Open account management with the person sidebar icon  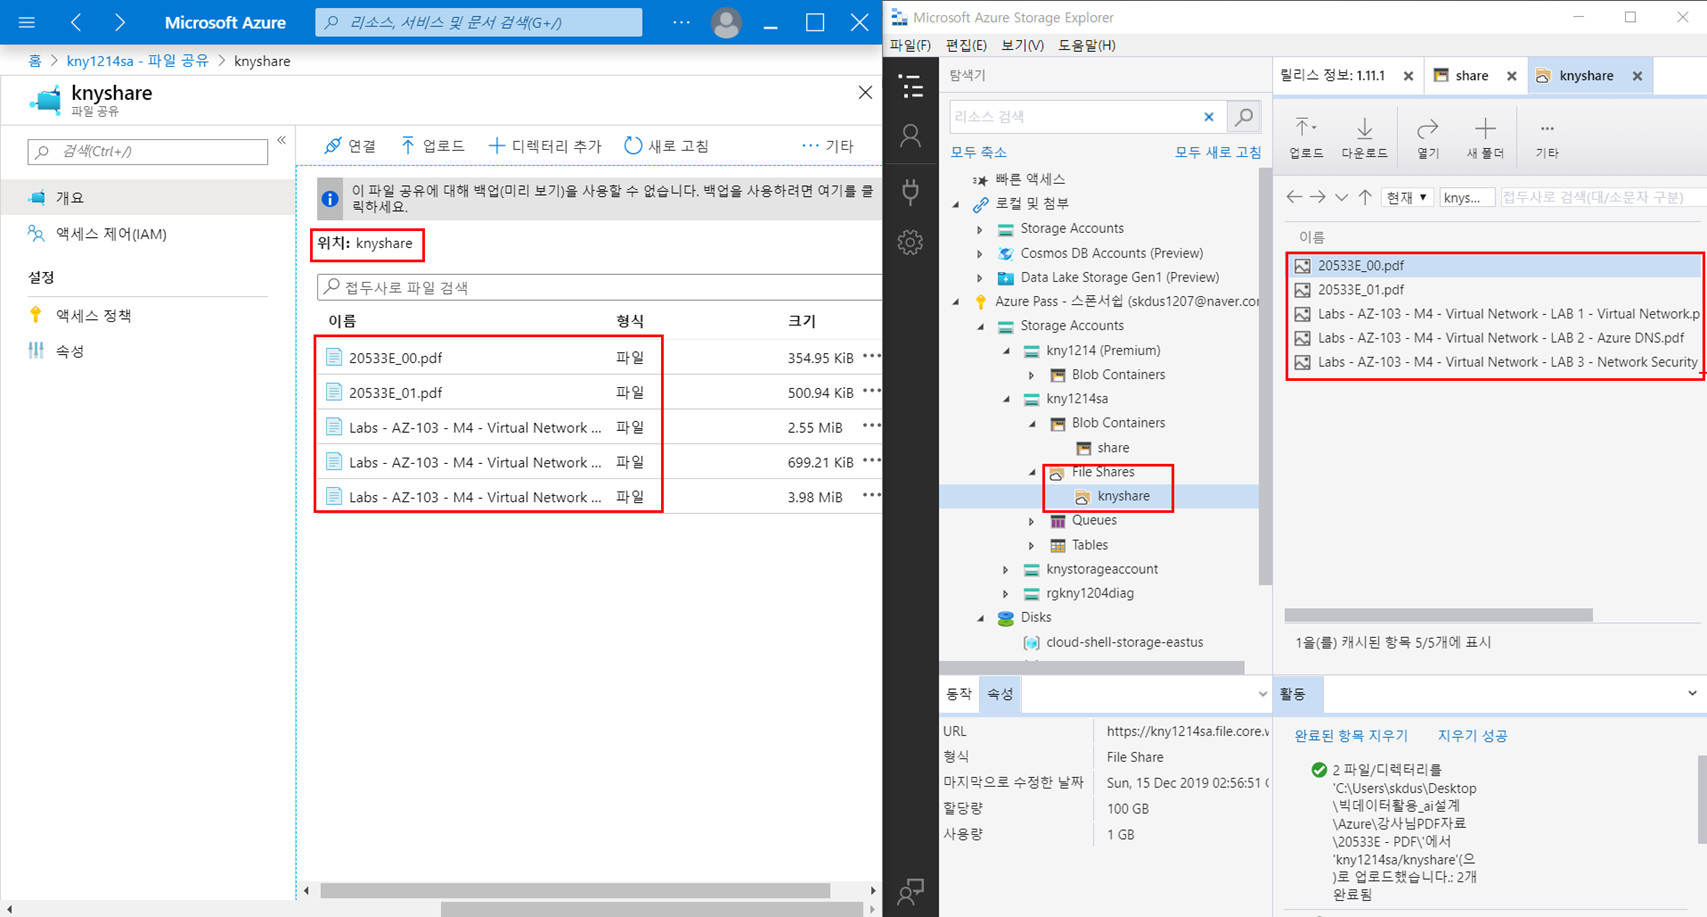(911, 136)
